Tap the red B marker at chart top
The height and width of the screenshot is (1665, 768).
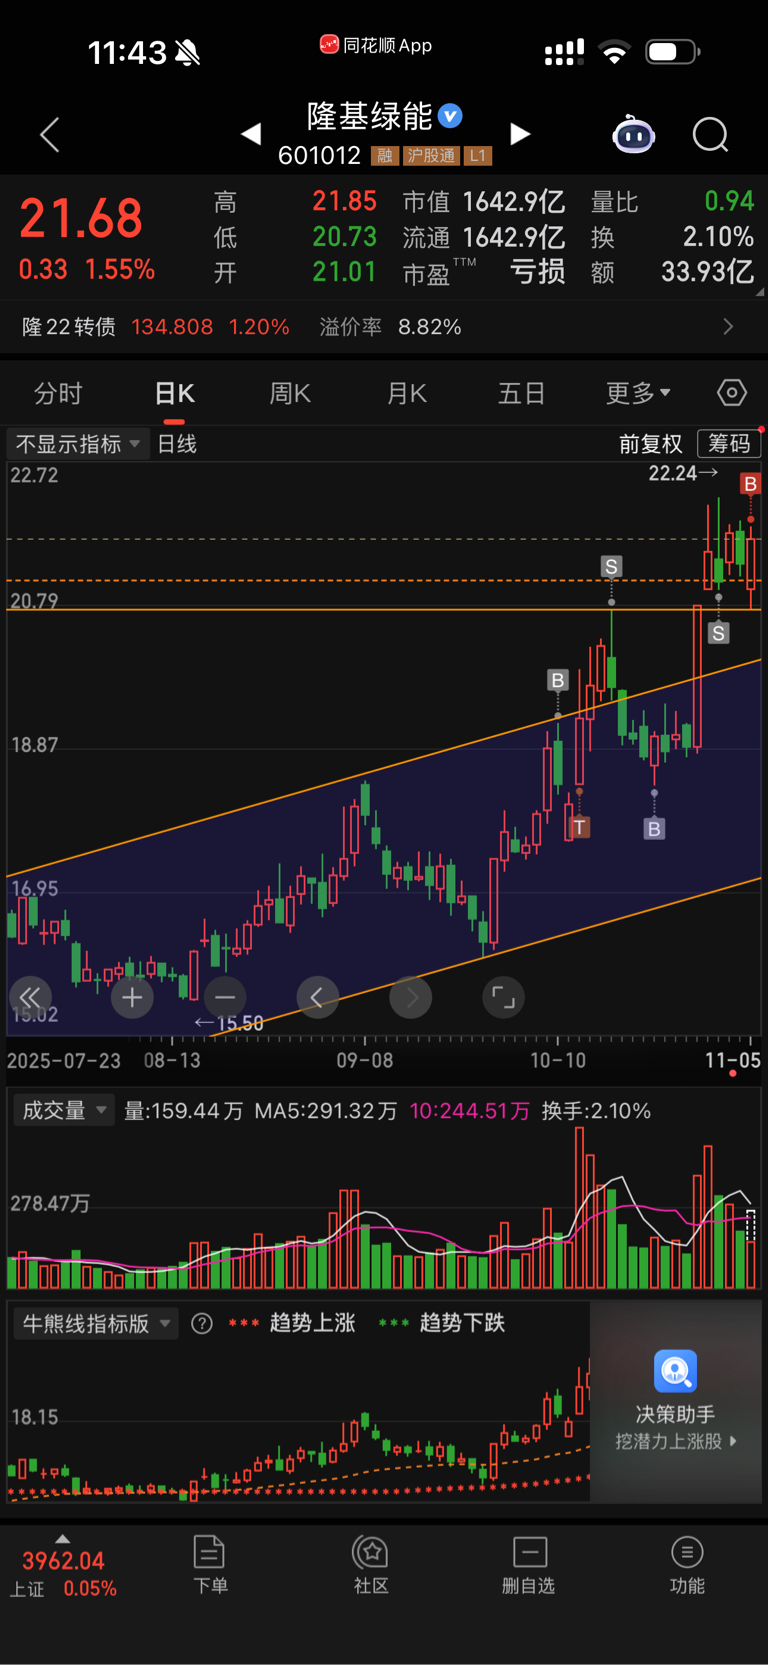click(750, 484)
